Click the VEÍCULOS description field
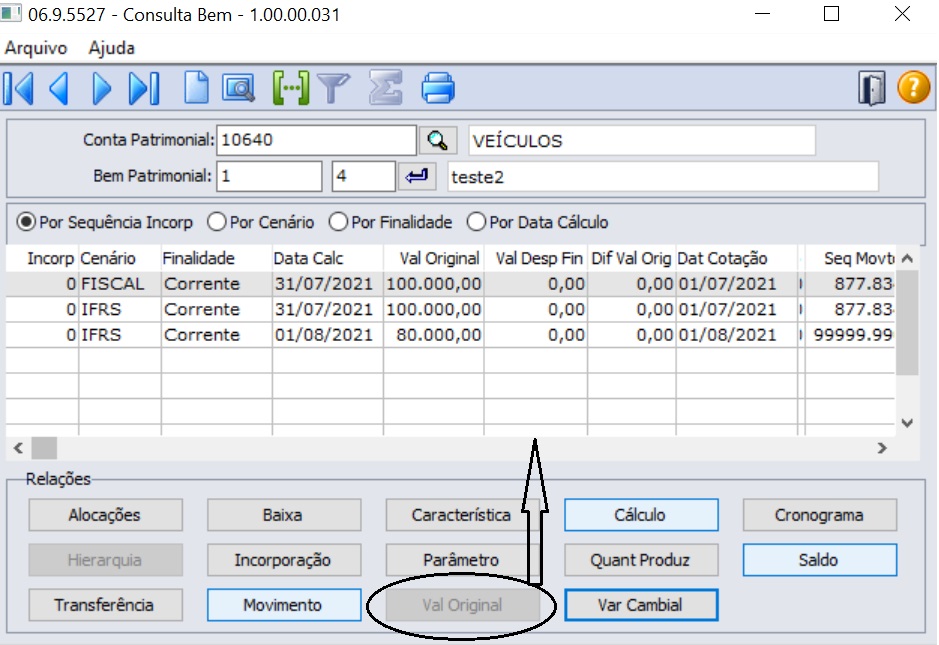Viewport: 939px width, 645px height. click(641, 141)
